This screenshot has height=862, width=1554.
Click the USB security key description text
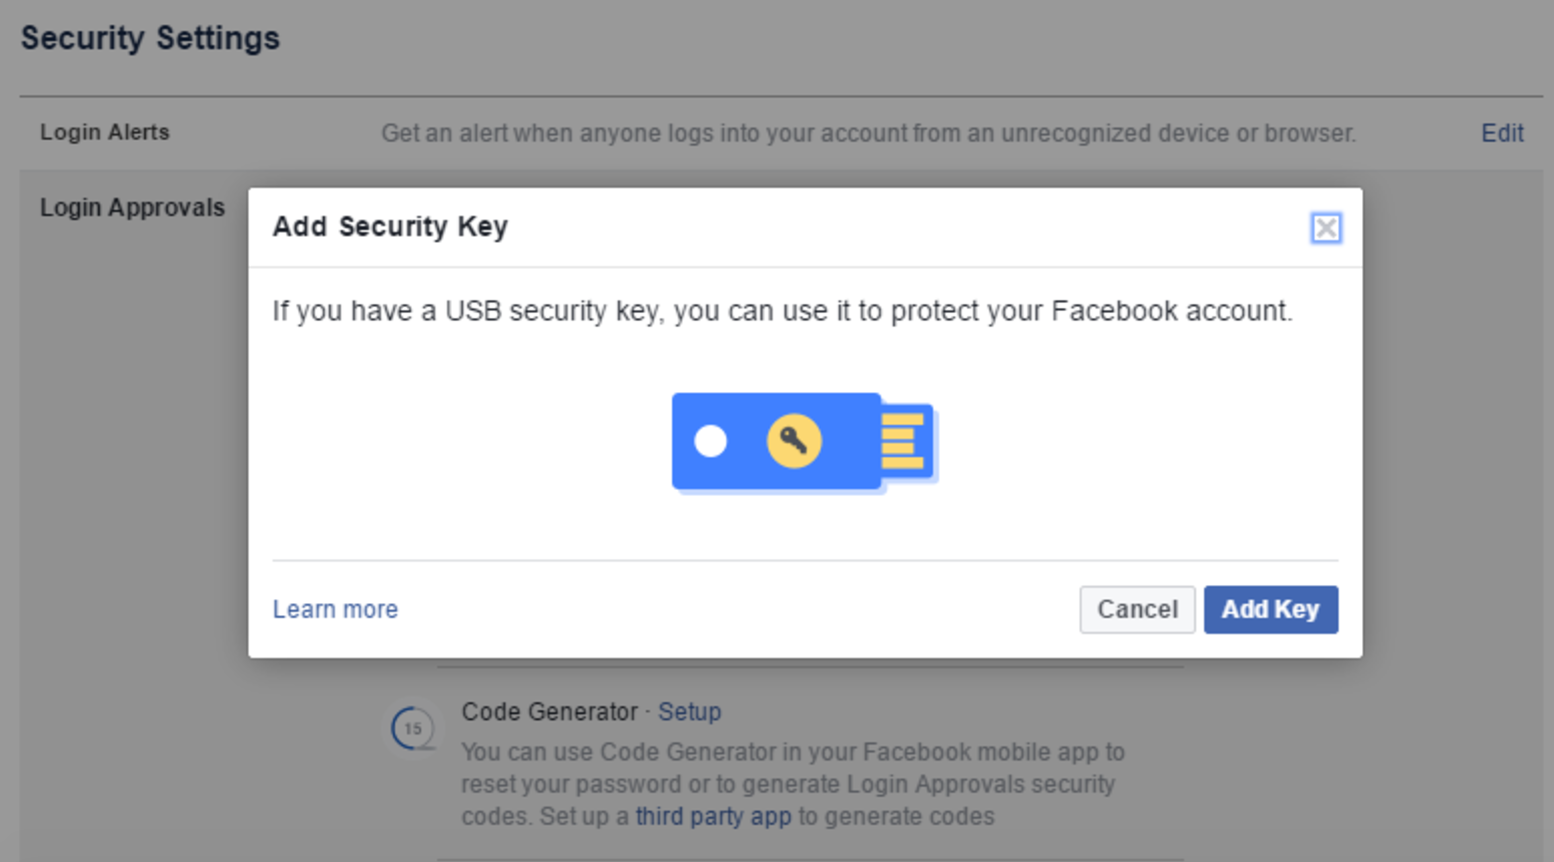782,311
